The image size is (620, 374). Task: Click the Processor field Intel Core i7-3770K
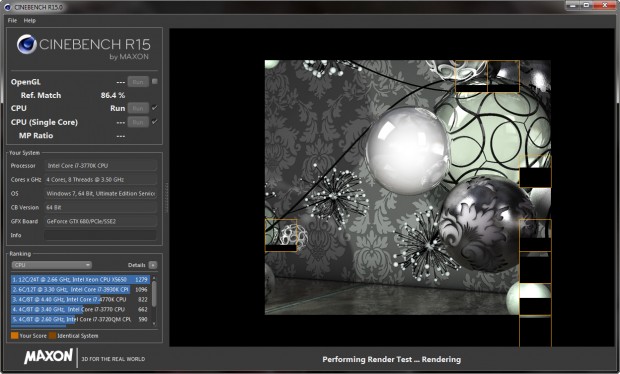(101, 166)
